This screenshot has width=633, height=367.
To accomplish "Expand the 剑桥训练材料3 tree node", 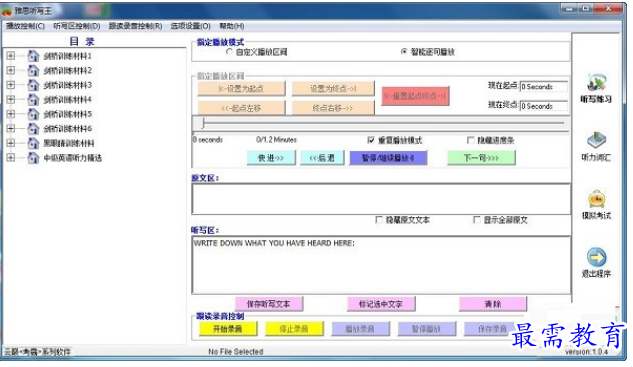I will (11, 85).
